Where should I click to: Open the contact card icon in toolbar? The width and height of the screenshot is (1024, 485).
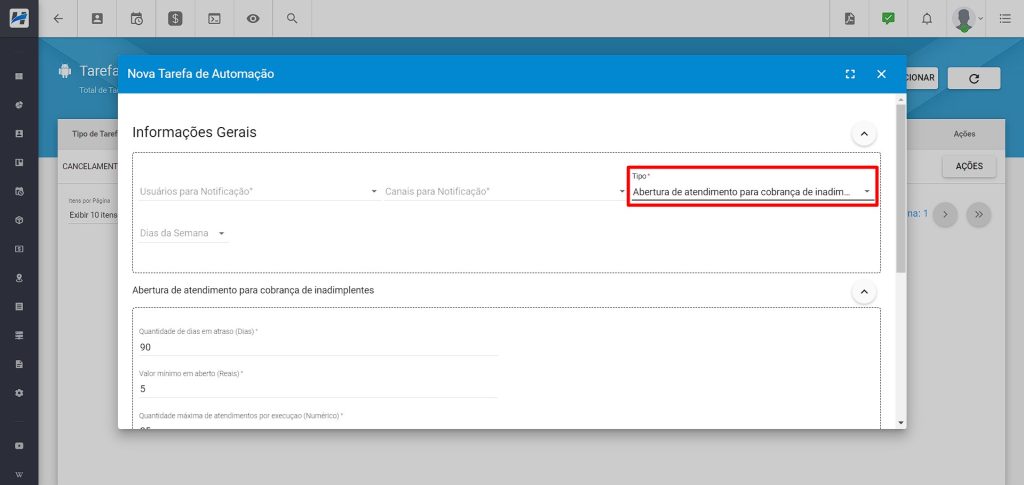coord(97,18)
